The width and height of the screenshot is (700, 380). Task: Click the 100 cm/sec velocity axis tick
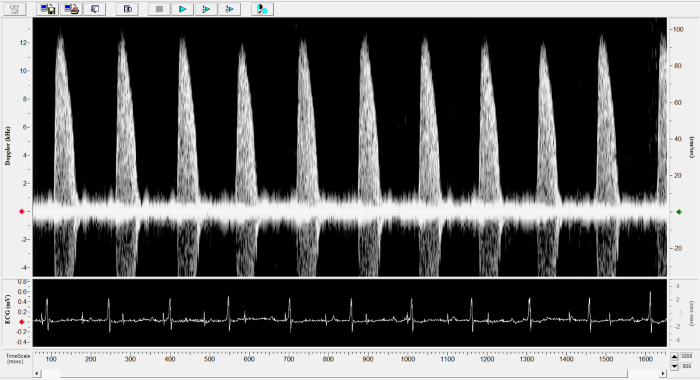678,29
